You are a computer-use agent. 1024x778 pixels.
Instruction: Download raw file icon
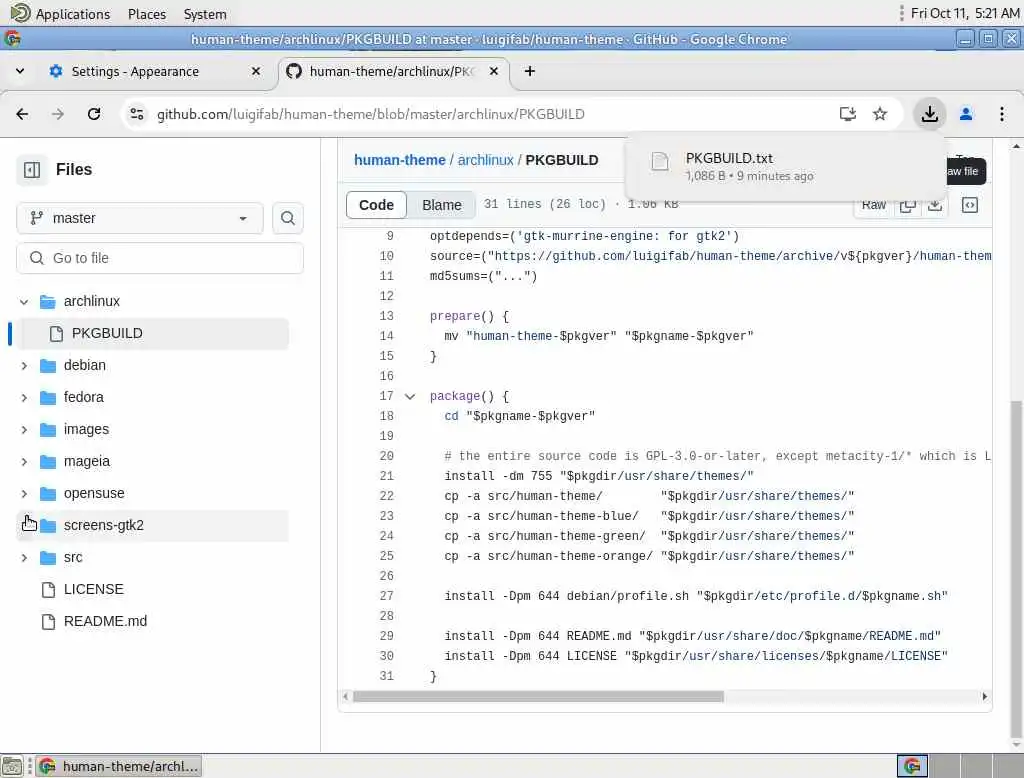935,205
